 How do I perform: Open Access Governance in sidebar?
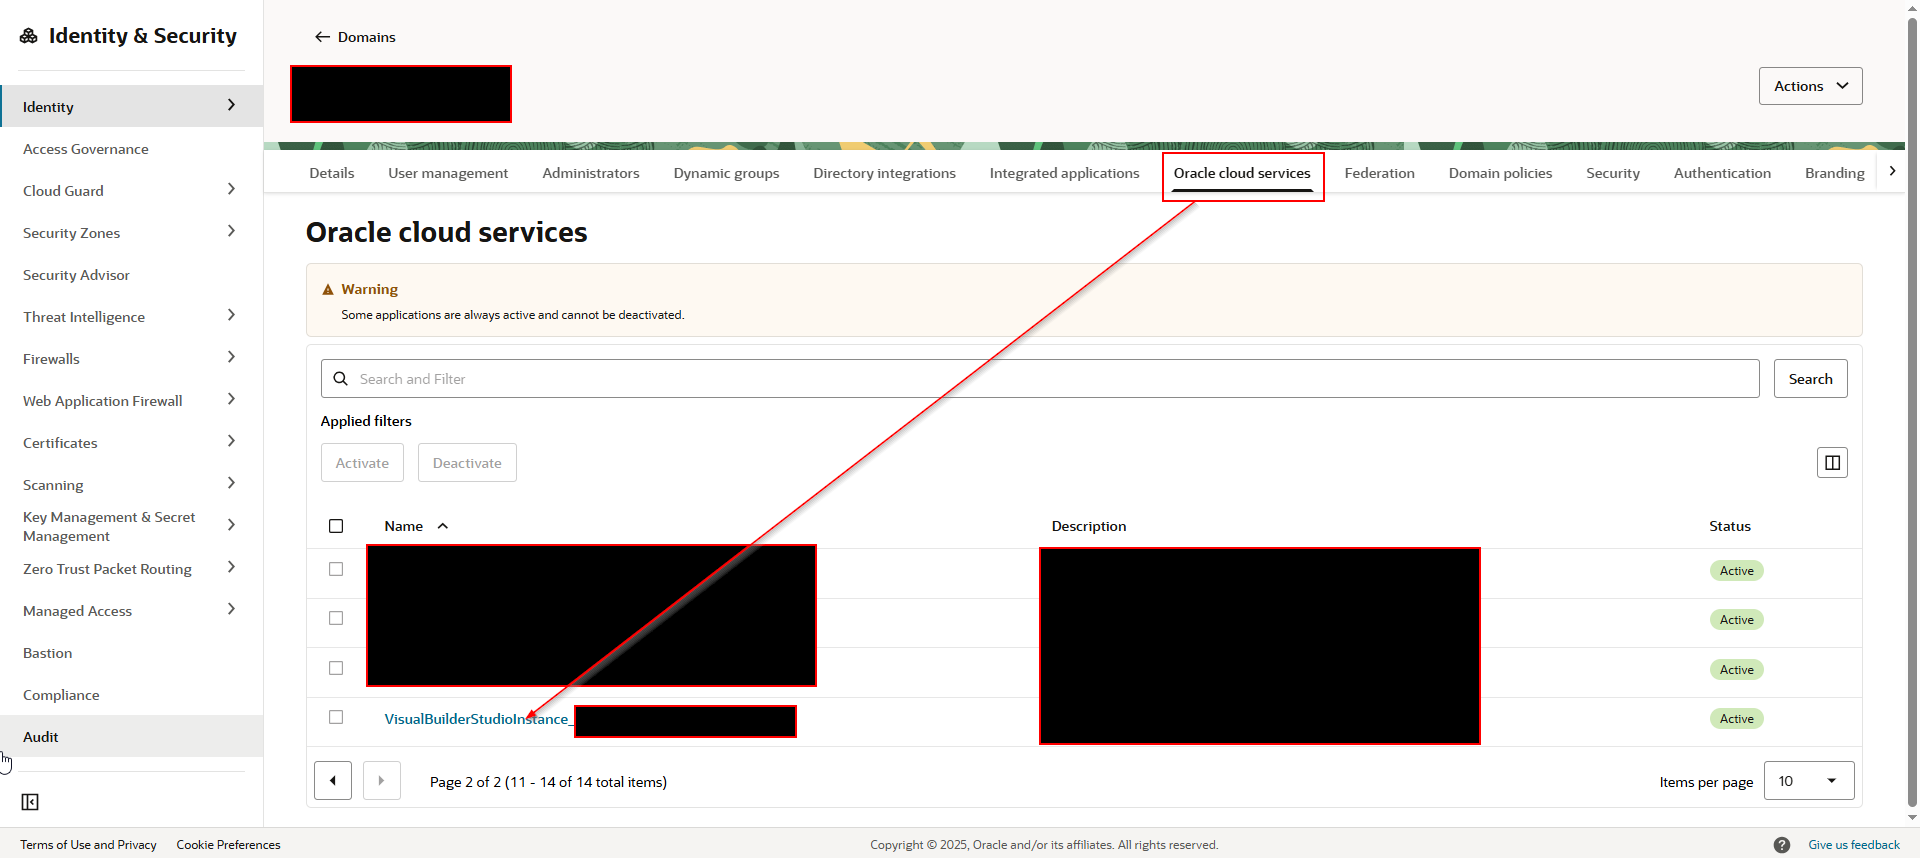[86, 149]
